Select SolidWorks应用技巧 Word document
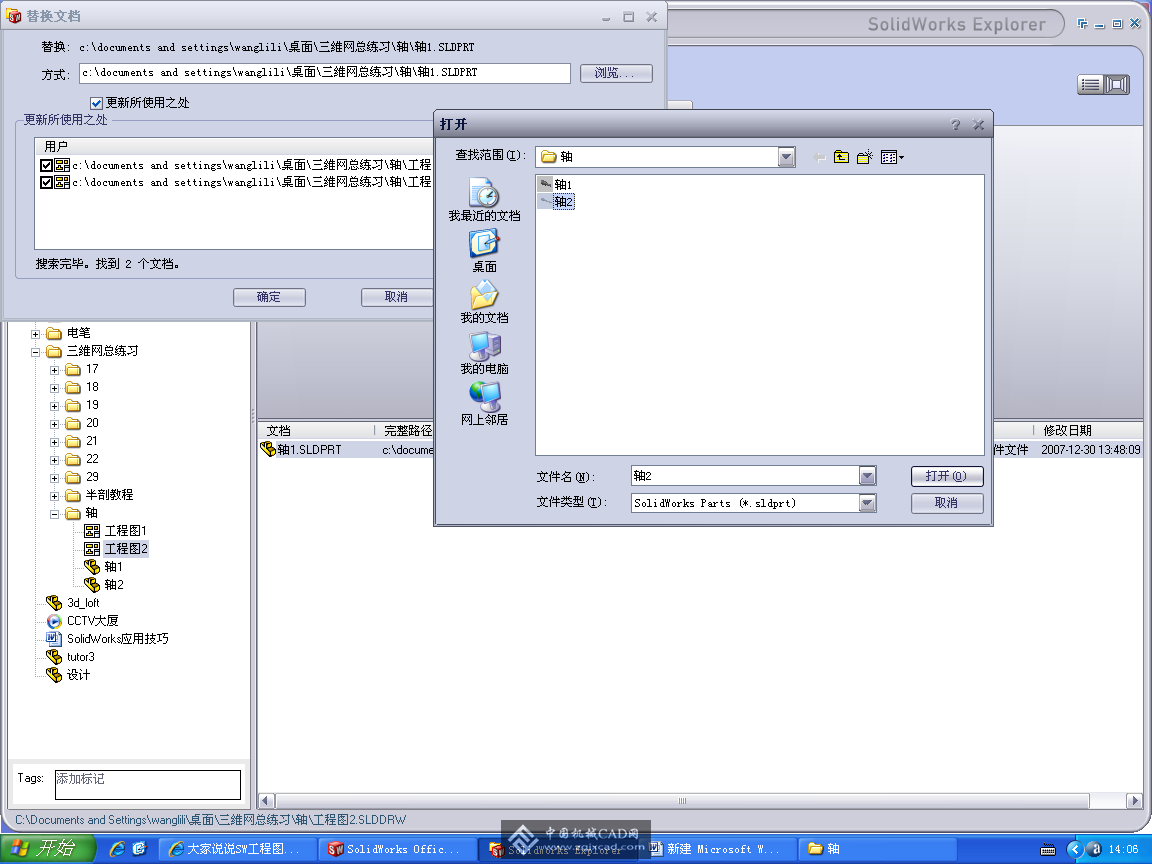 [107, 638]
